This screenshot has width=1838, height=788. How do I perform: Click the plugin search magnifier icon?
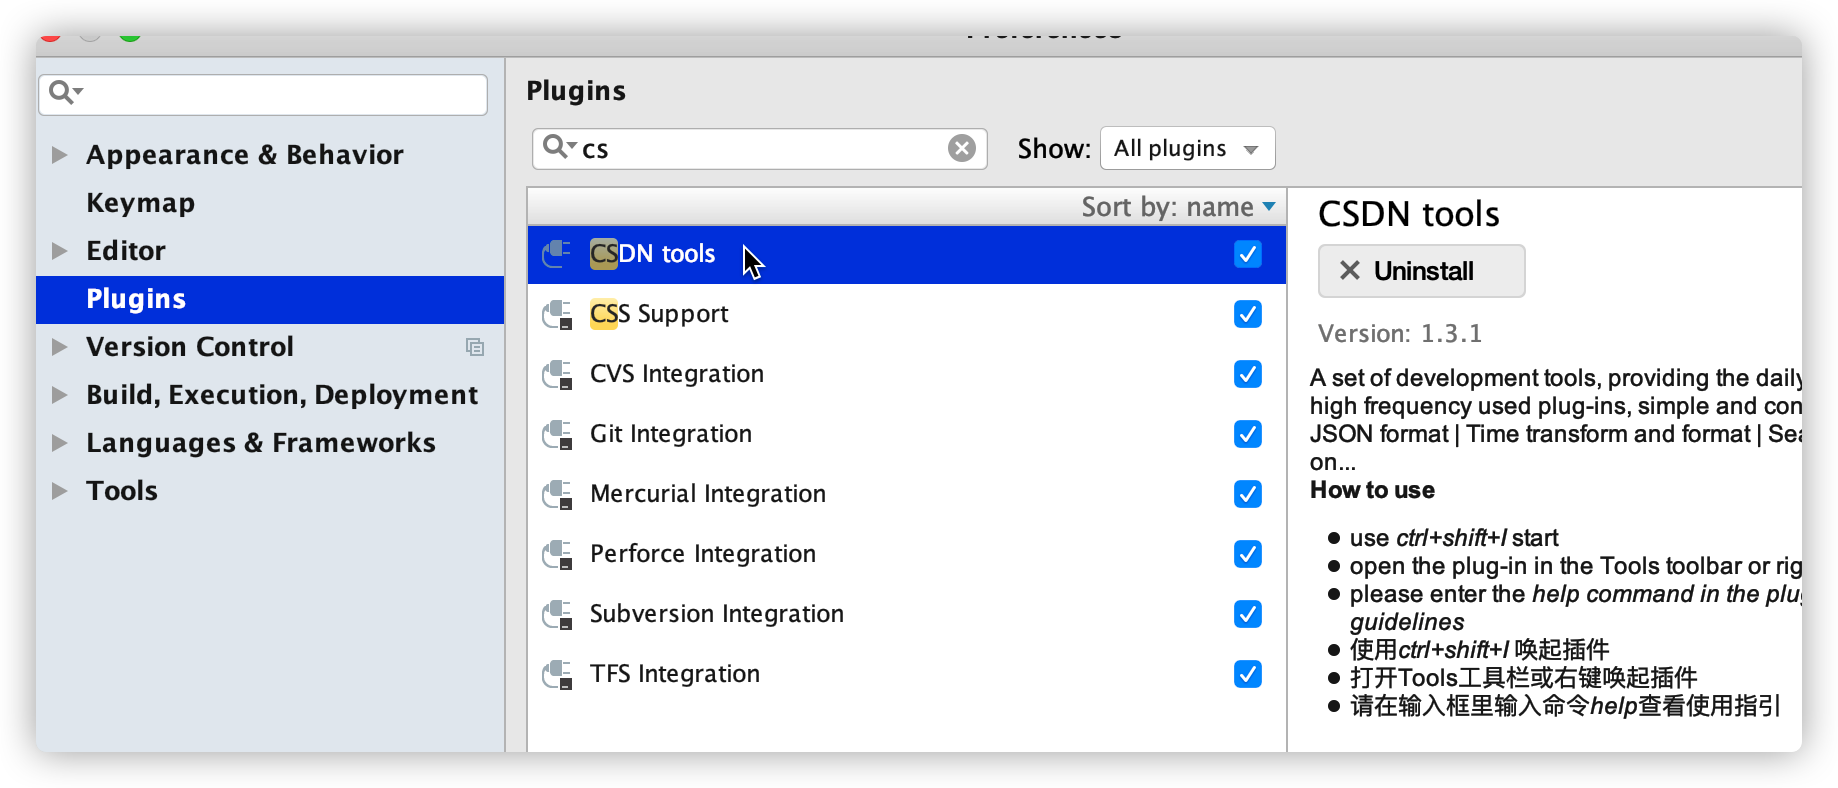[558, 148]
